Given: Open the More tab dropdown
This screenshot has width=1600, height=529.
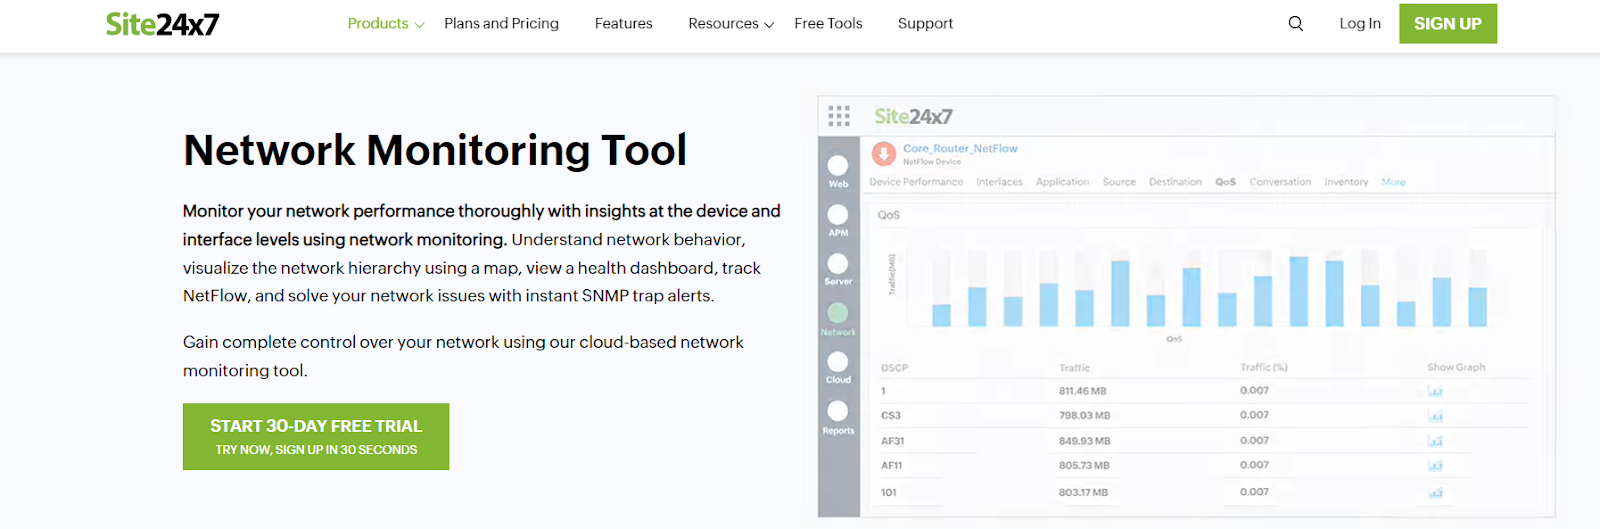Looking at the screenshot, I should coord(1394,182).
